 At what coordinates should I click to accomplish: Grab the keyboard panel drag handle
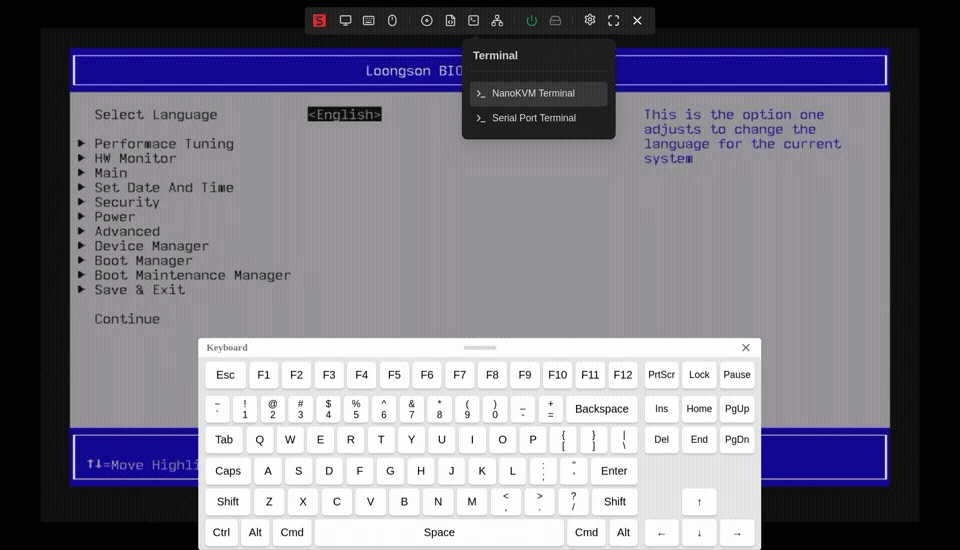click(480, 347)
